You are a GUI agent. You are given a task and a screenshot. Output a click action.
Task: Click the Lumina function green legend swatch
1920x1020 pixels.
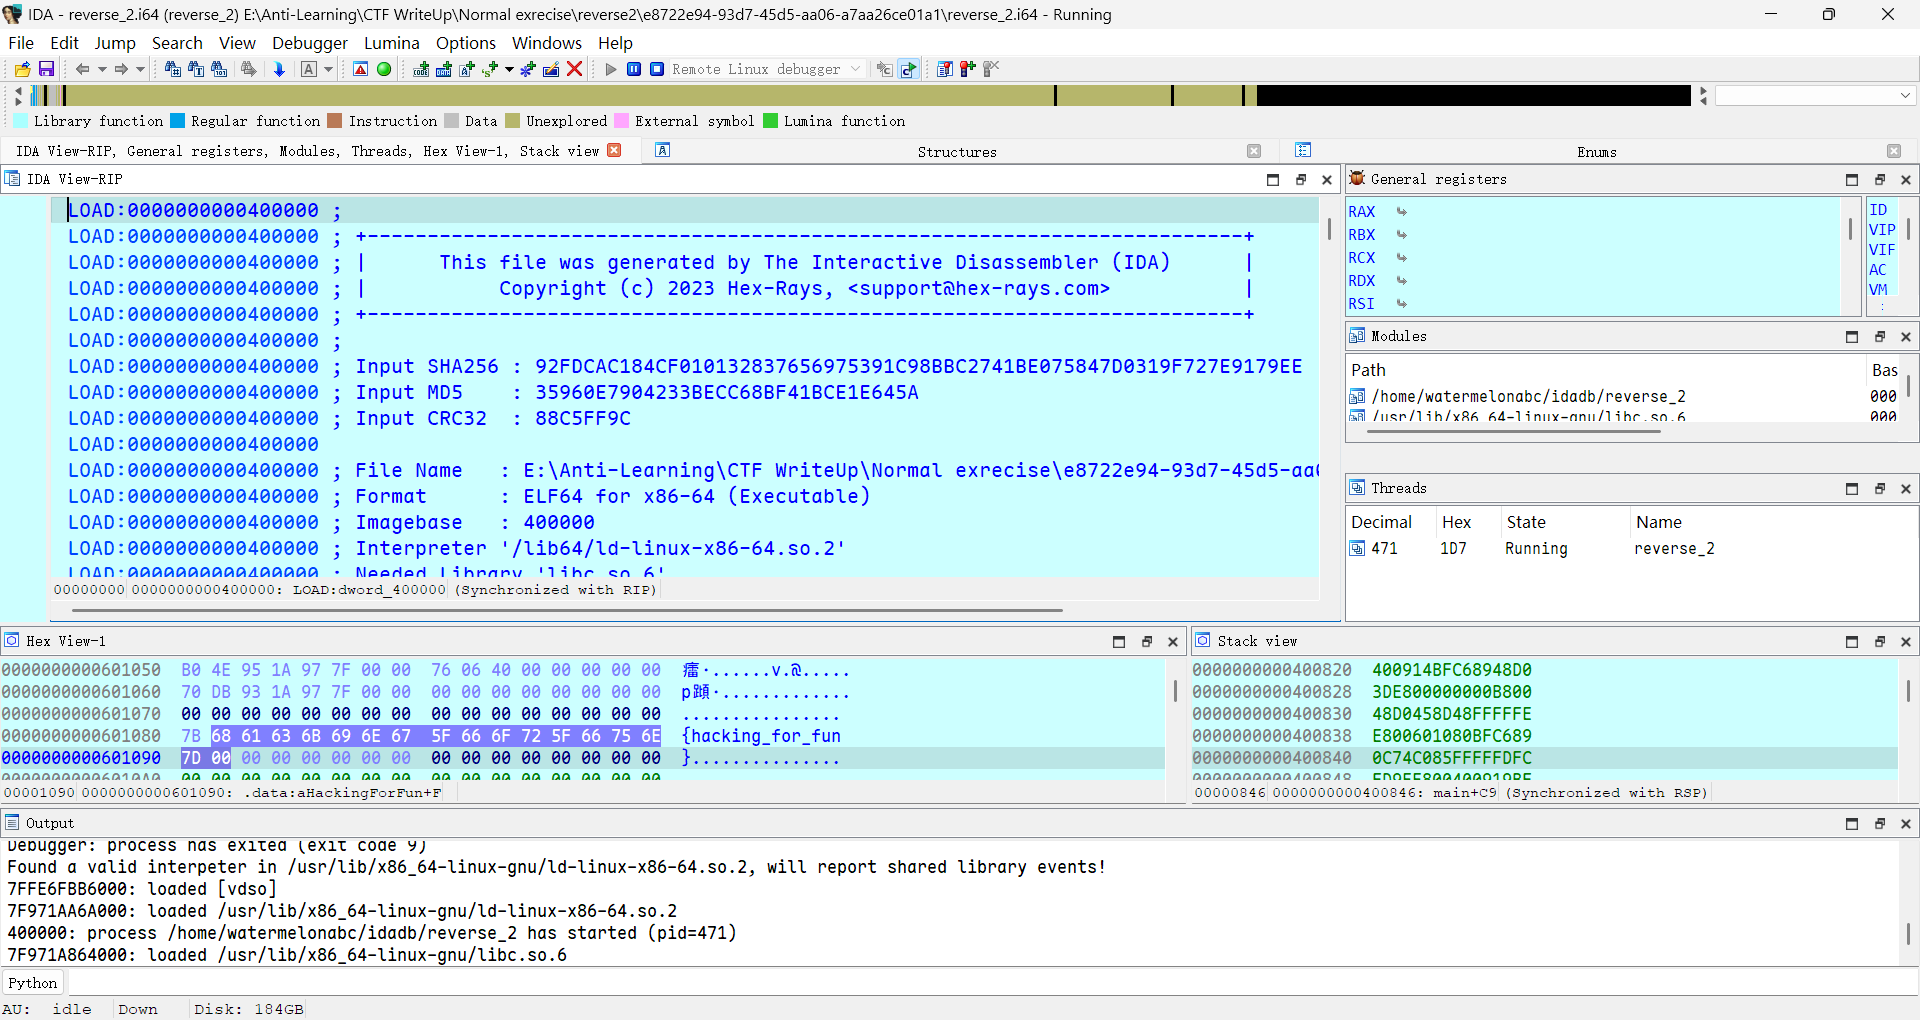770,121
